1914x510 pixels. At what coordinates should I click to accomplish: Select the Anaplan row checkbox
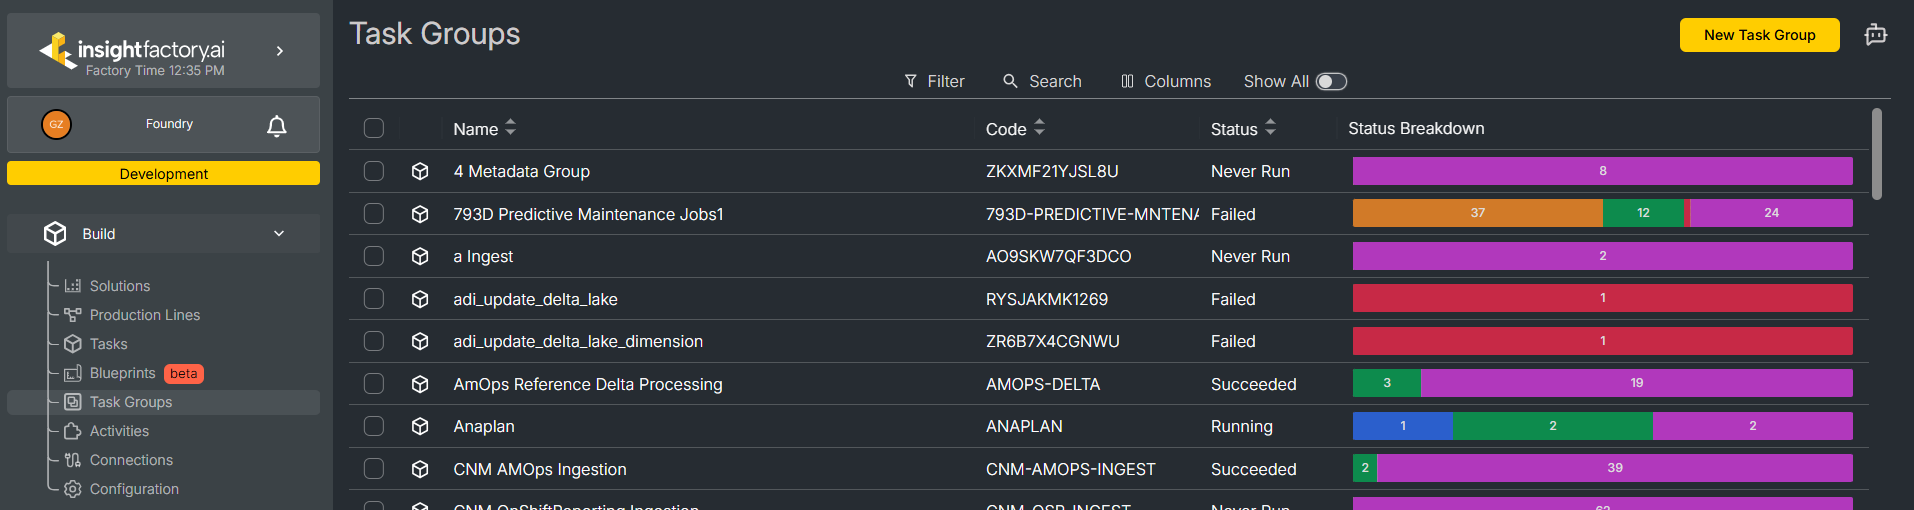[x=374, y=426]
